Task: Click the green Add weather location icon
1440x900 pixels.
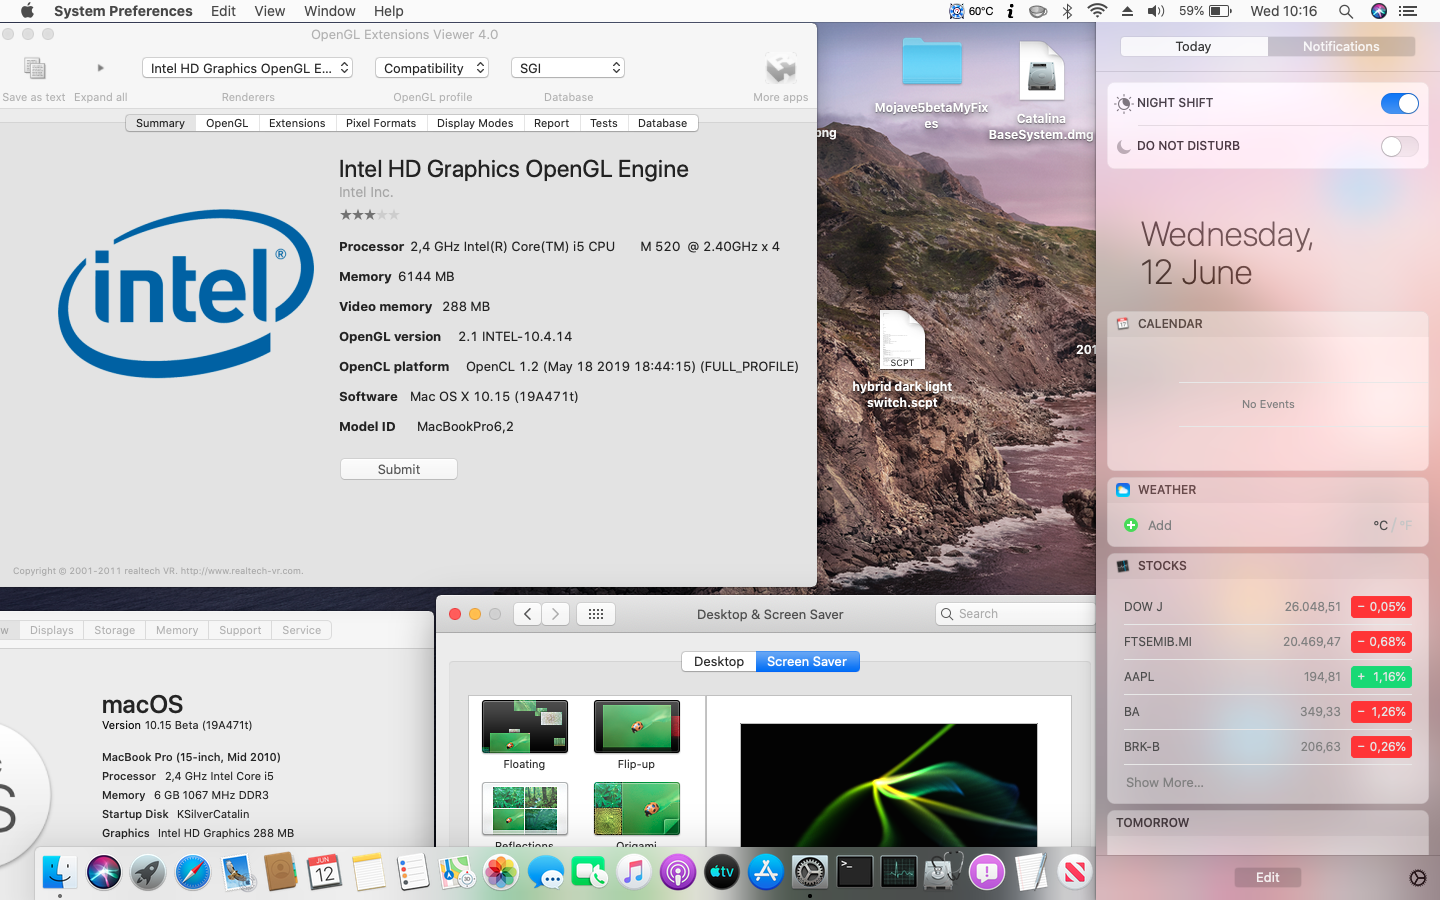Action: point(1131,525)
